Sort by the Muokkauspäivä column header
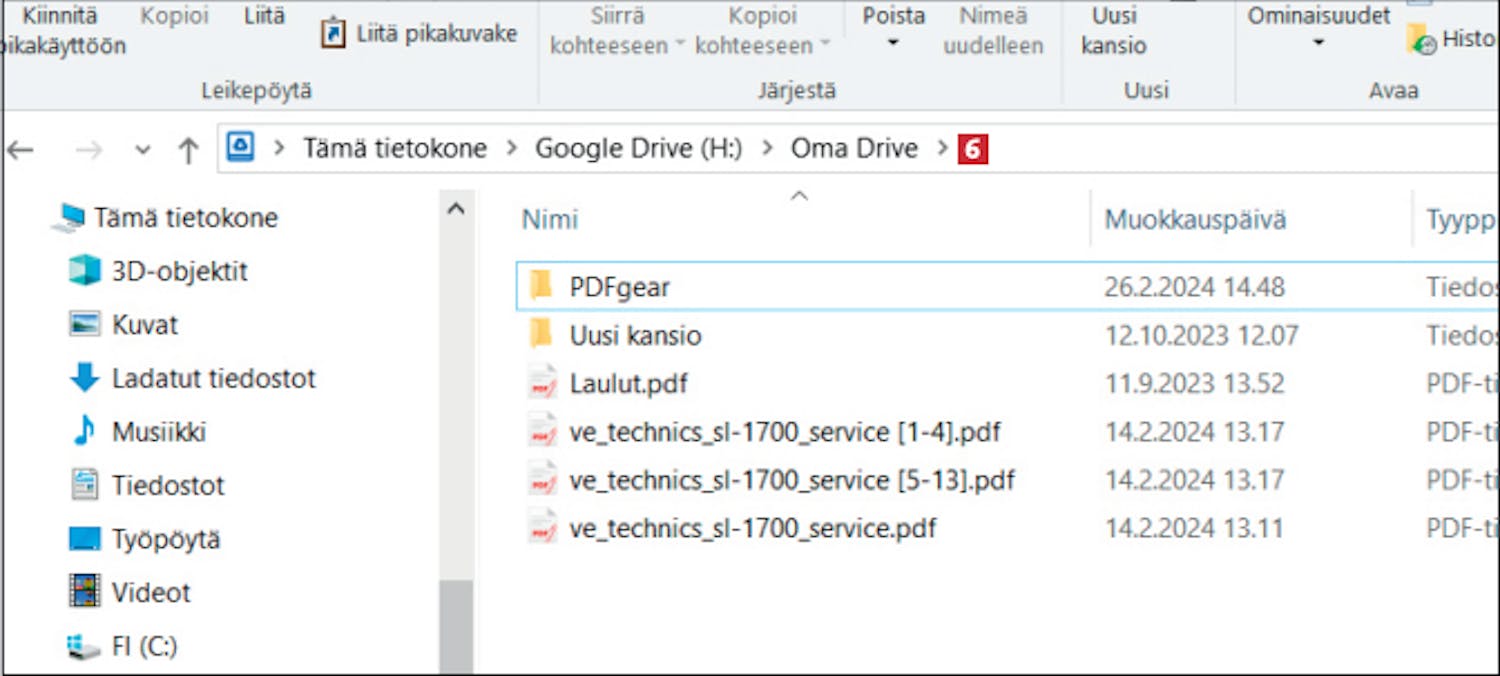The width and height of the screenshot is (1500, 676). click(x=1195, y=220)
